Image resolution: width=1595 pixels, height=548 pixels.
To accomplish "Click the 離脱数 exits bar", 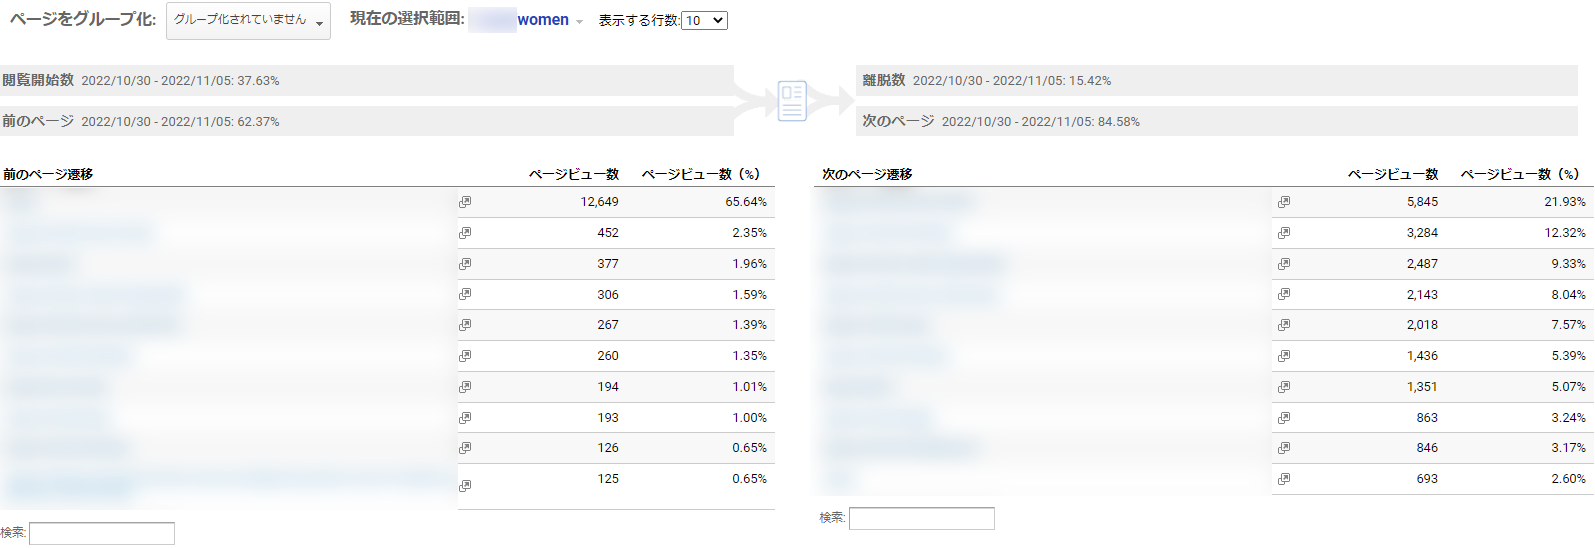I will coord(1216,81).
